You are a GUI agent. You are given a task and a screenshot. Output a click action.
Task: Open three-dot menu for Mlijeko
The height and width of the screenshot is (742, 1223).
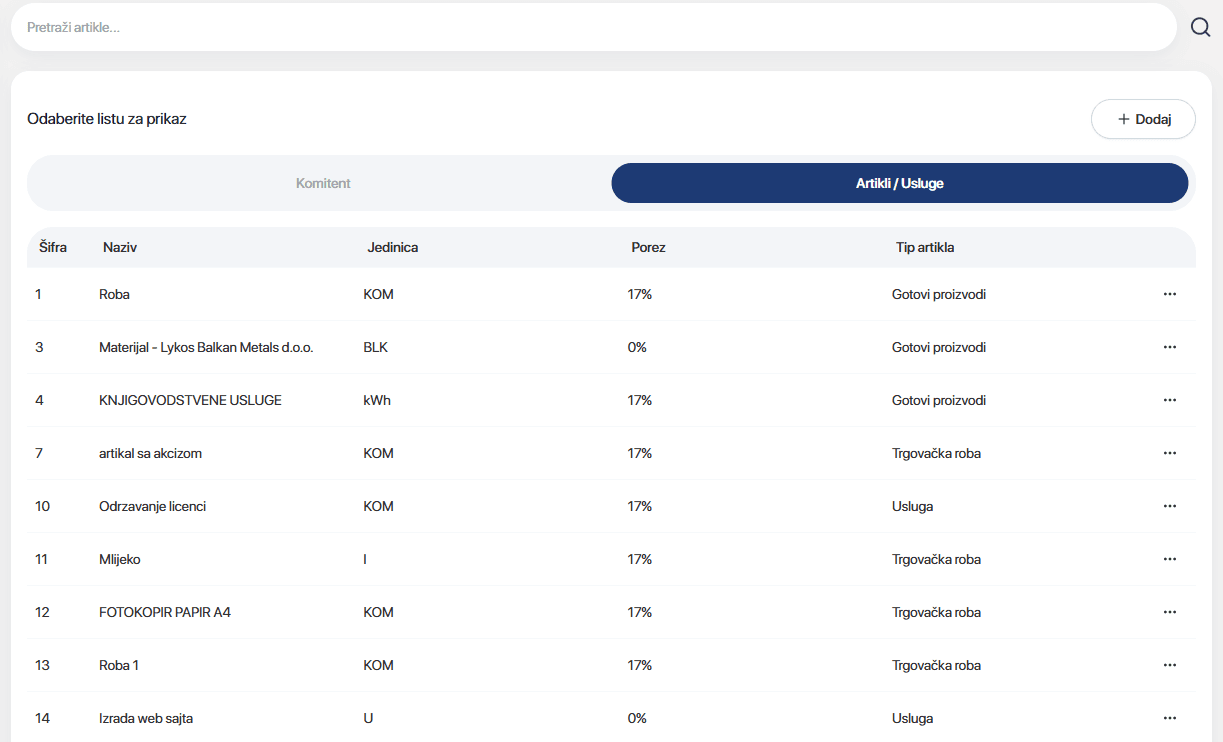coord(1170,559)
